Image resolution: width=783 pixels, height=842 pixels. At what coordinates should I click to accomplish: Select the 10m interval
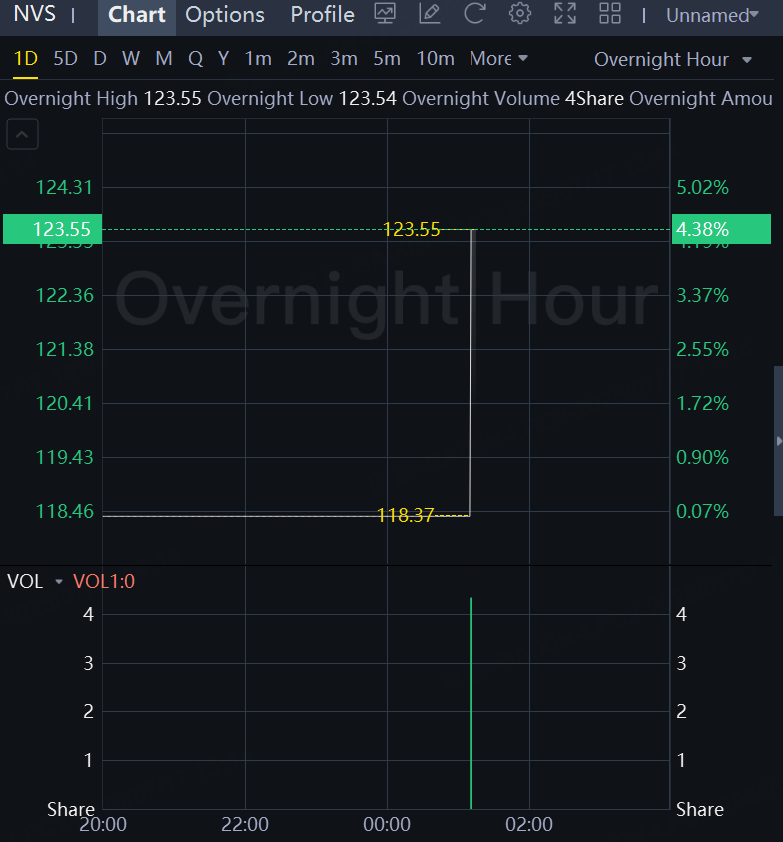coord(435,59)
